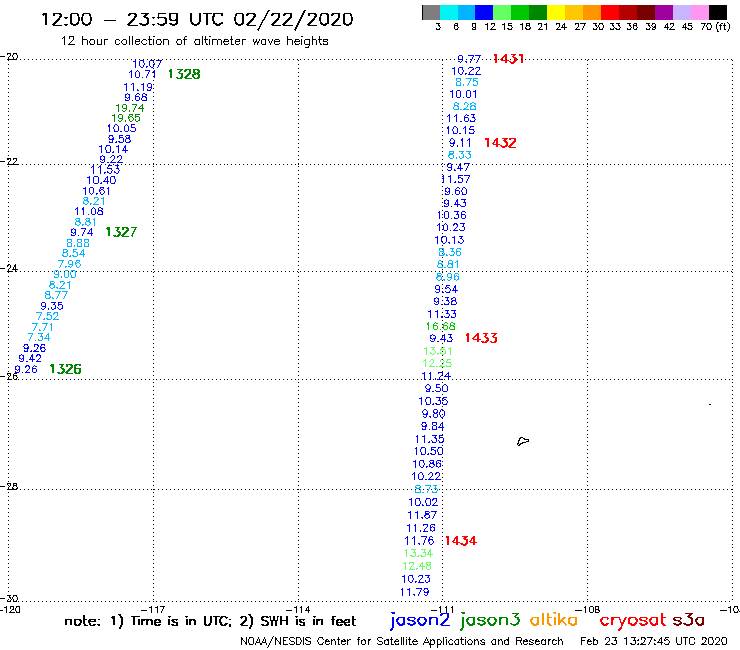Click the wave height value 10.07

(147, 64)
